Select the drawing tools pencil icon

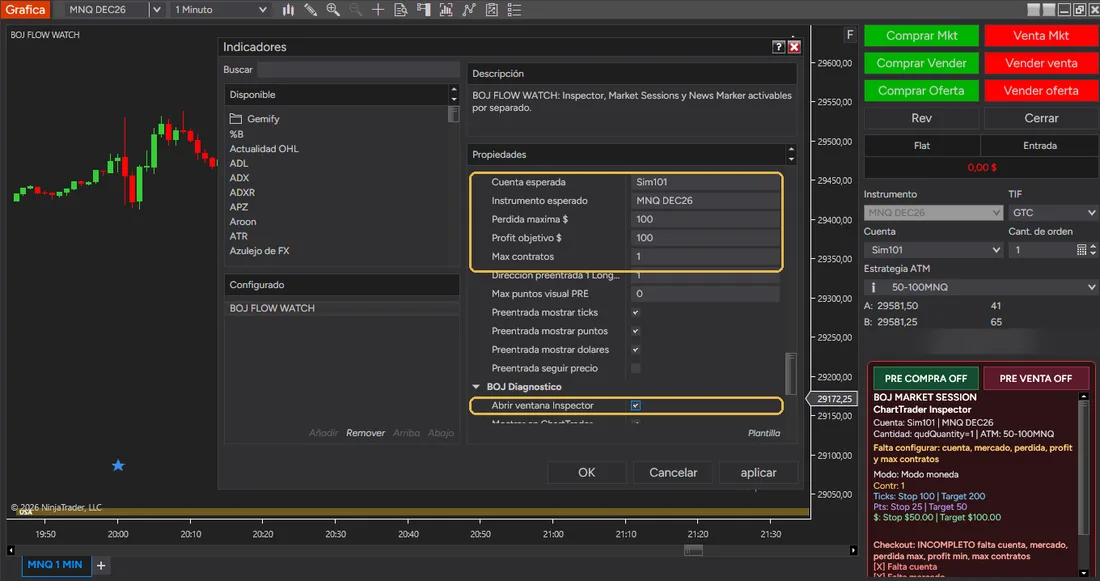tap(311, 10)
